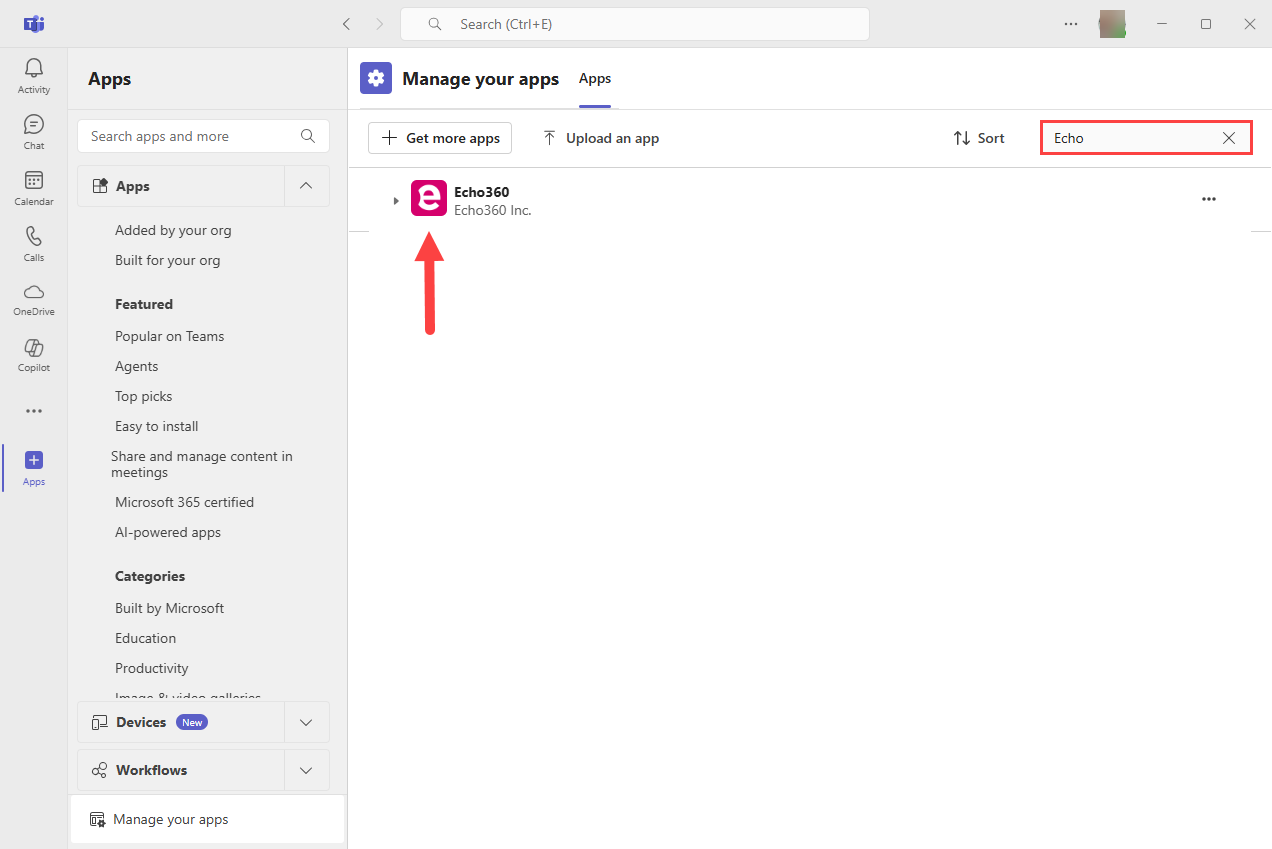Browse the Productivity category
This screenshot has width=1272, height=849.
point(152,668)
